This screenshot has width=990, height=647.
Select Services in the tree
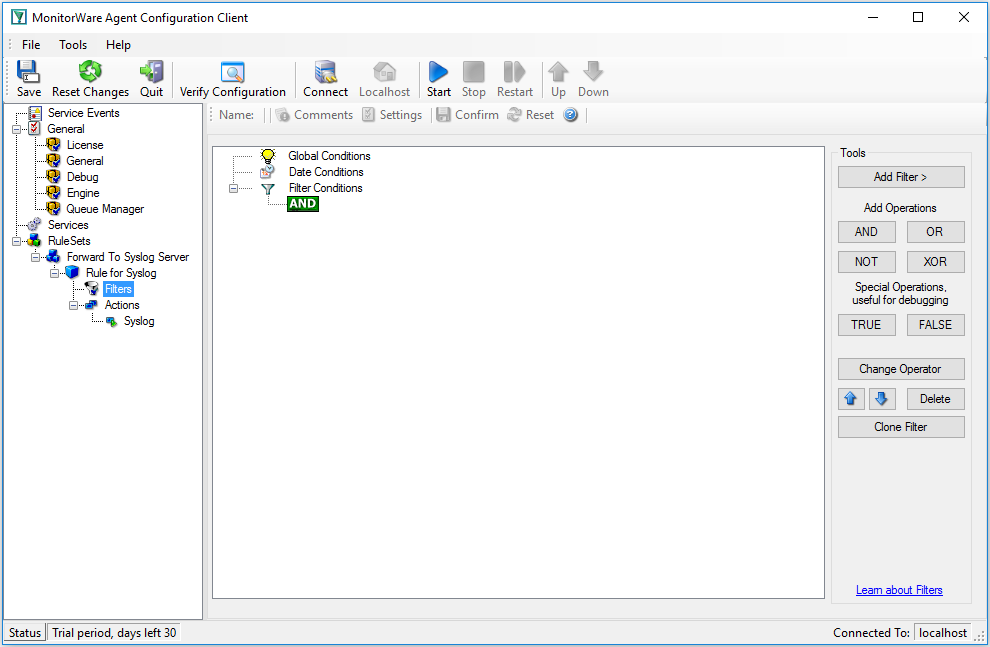click(x=68, y=225)
